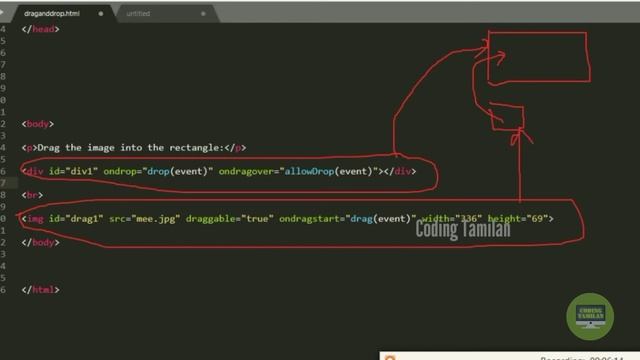The width and height of the screenshot is (640, 360).
Task: Close the draganddrop.html tab using its dot
Action: 101,13
